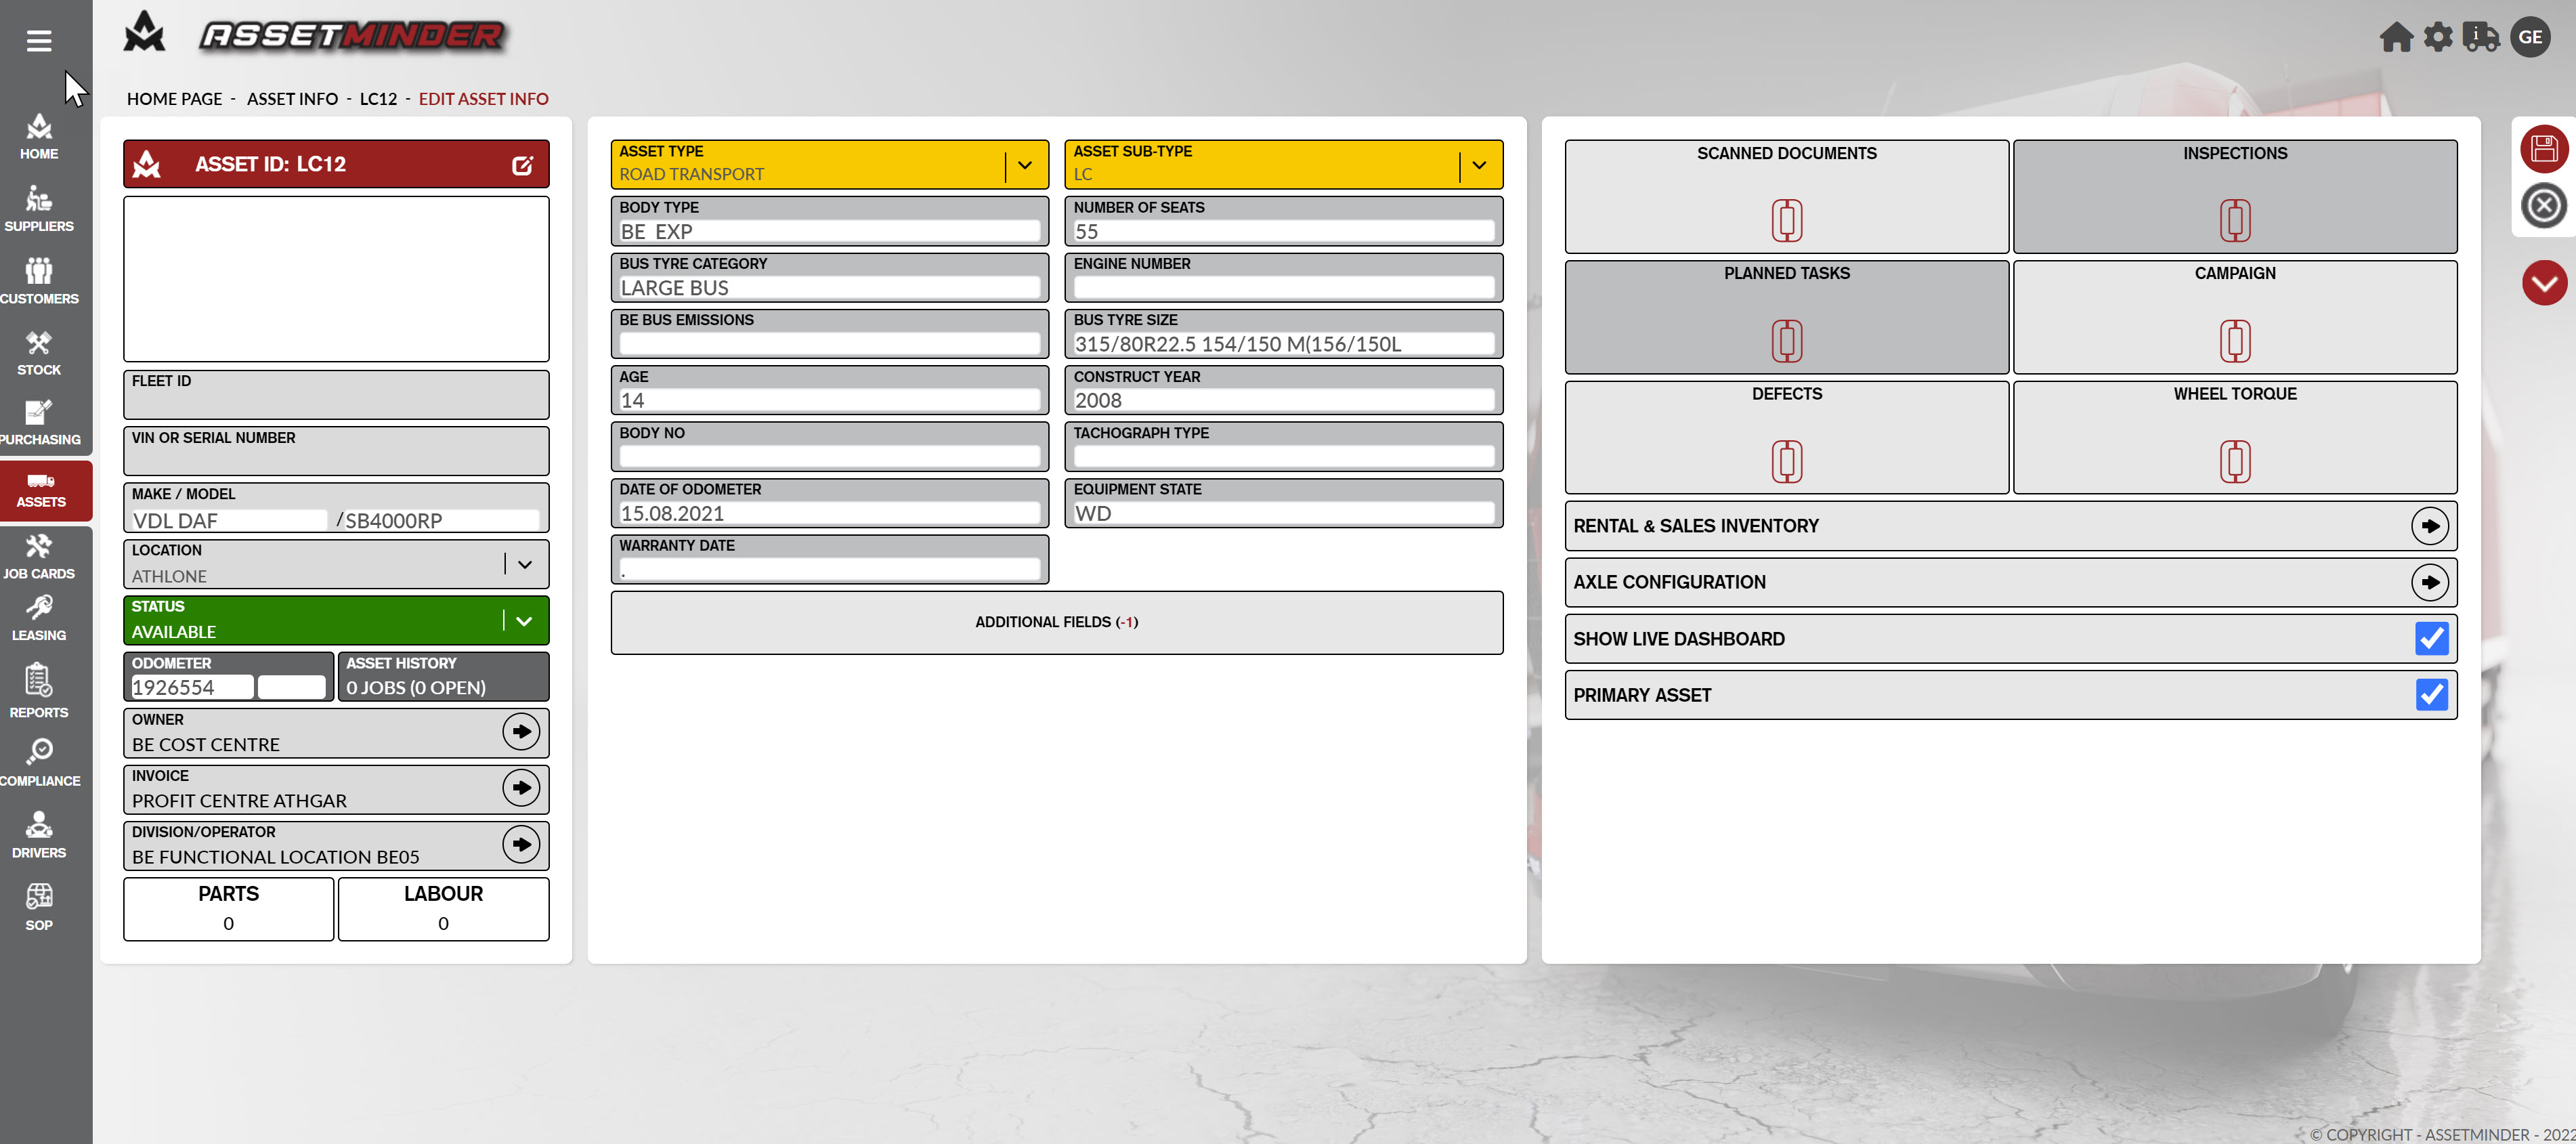Uncheck Show Live Dashboard checkbox

pos(2430,638)
